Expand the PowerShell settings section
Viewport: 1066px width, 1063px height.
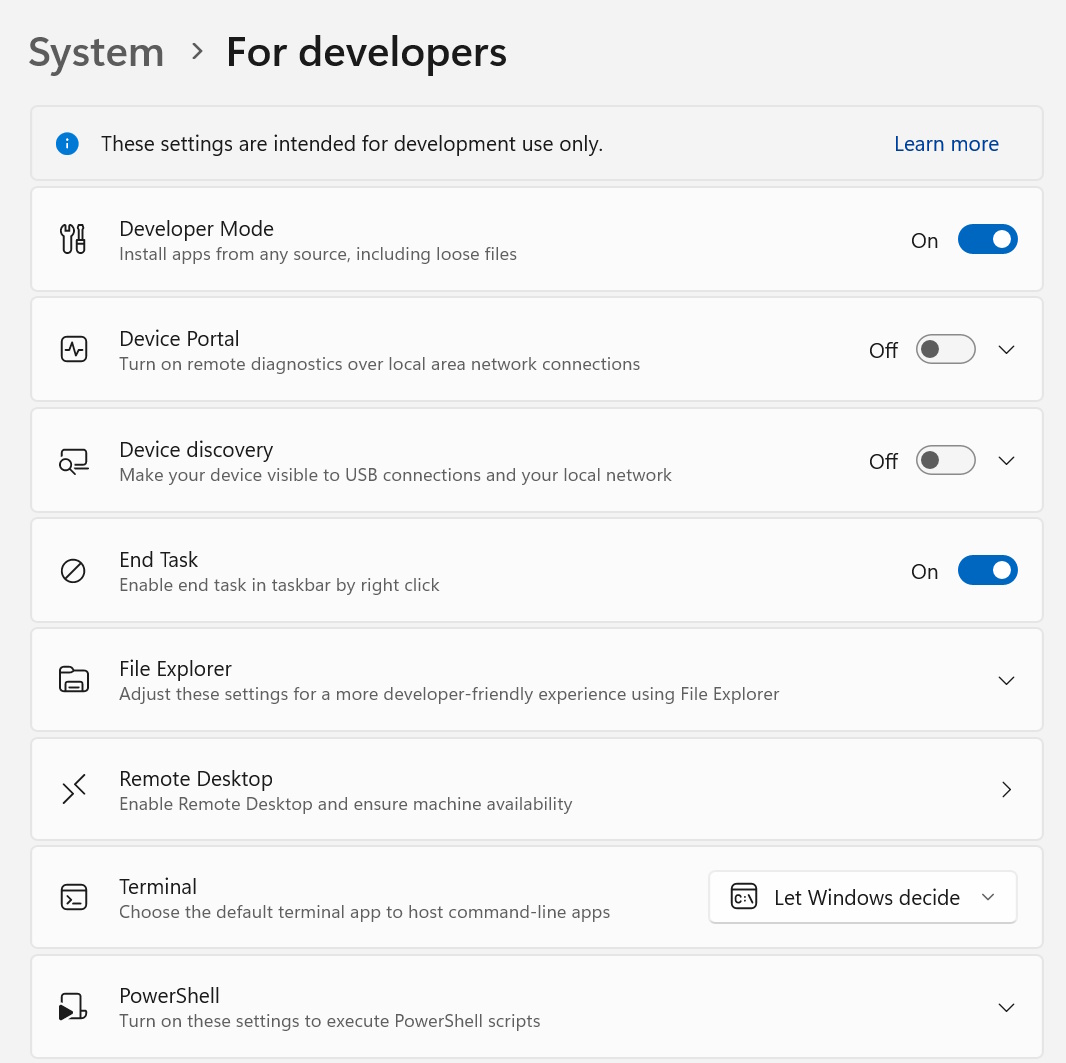[x=1006, y=1007]
